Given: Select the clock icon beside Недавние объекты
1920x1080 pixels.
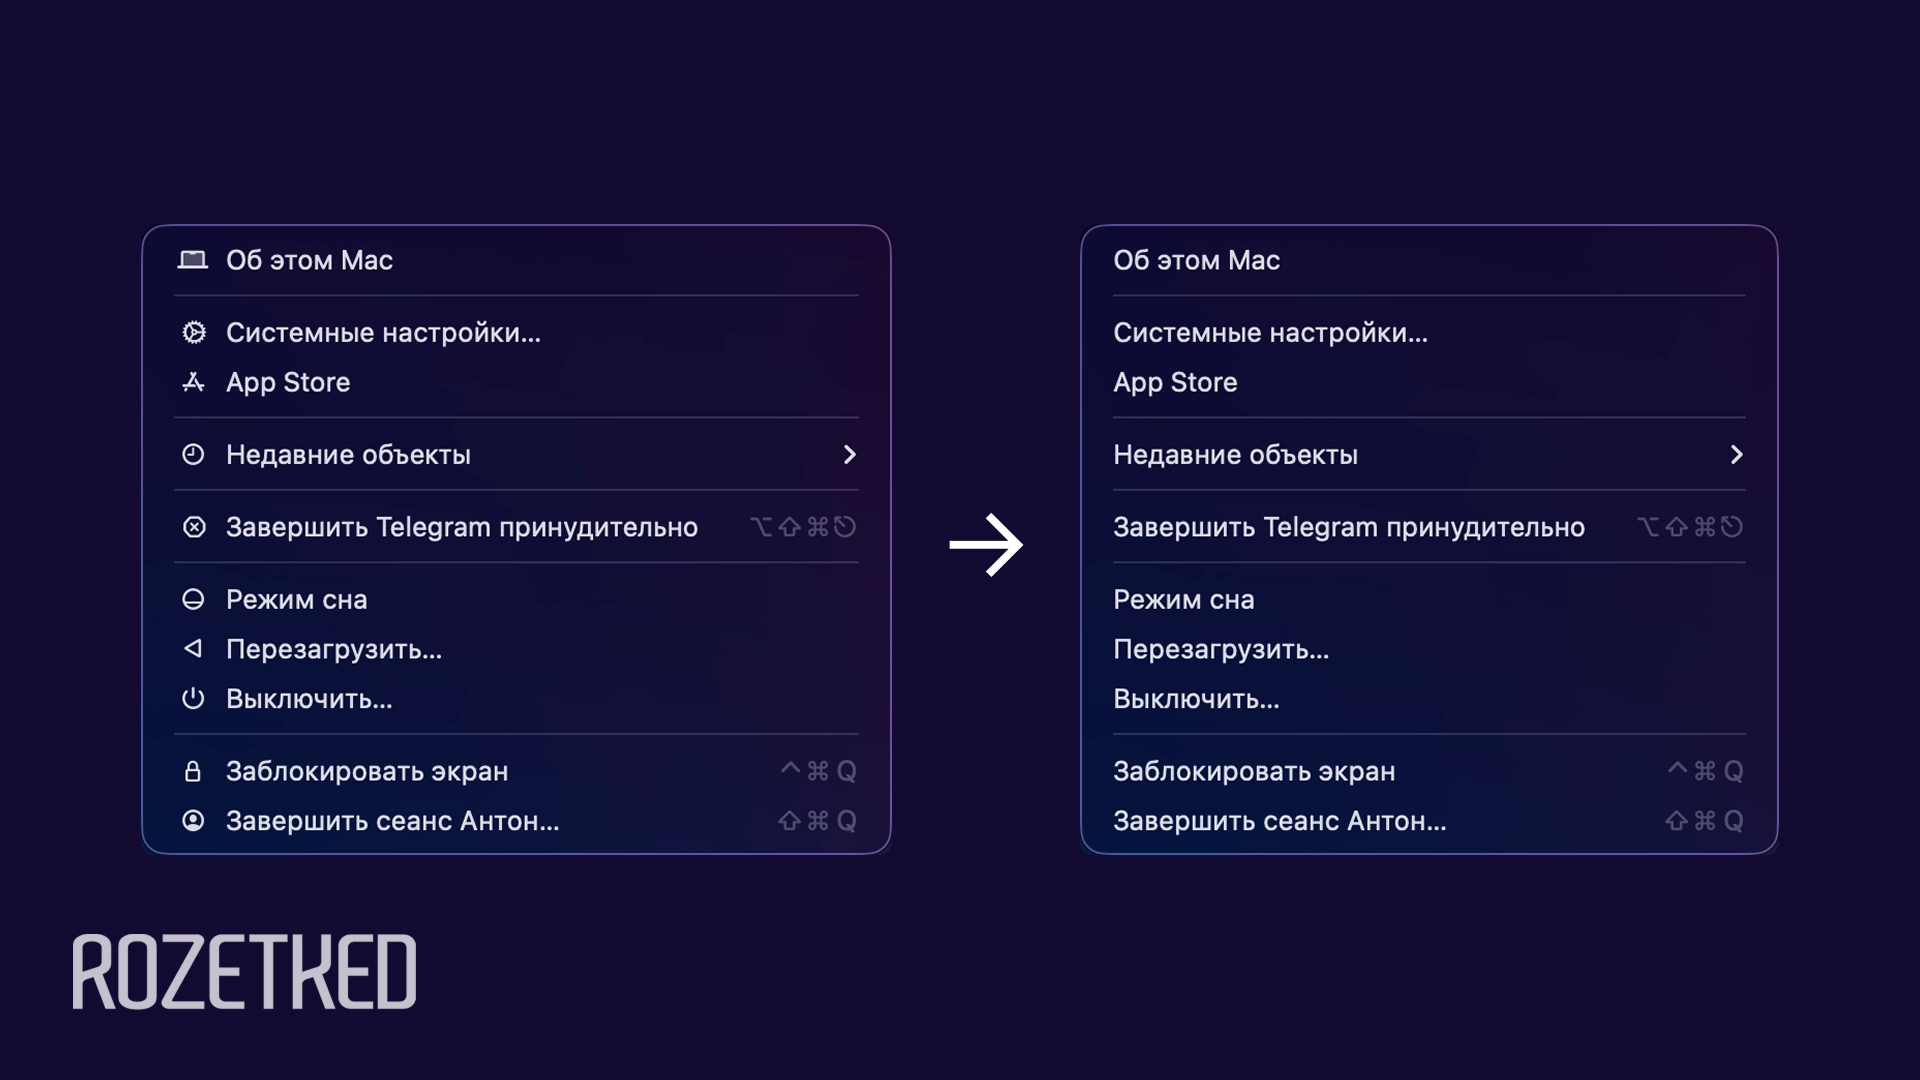Looking at the screenshot, I should pyautogui.click(x=194, y=455).
